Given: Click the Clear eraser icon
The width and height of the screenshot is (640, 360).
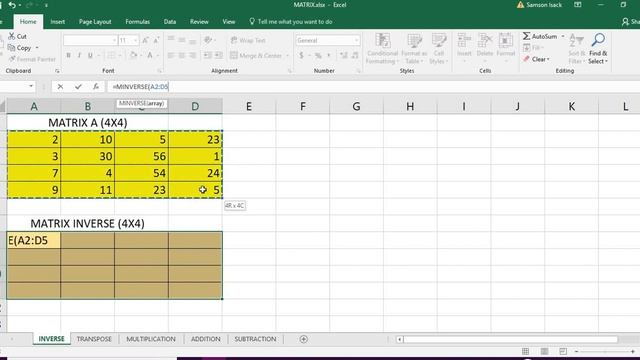Looking at the screenshot, I should point(527,59).
